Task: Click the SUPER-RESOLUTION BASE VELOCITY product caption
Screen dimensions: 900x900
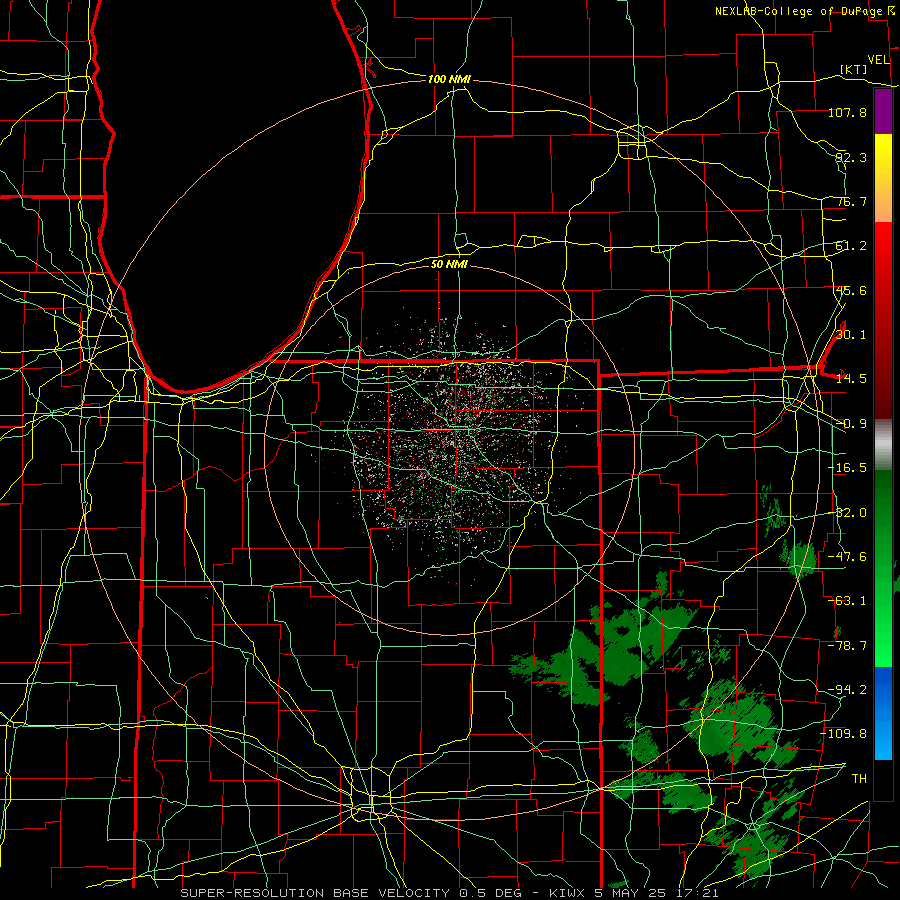Action: coord(315,893)
